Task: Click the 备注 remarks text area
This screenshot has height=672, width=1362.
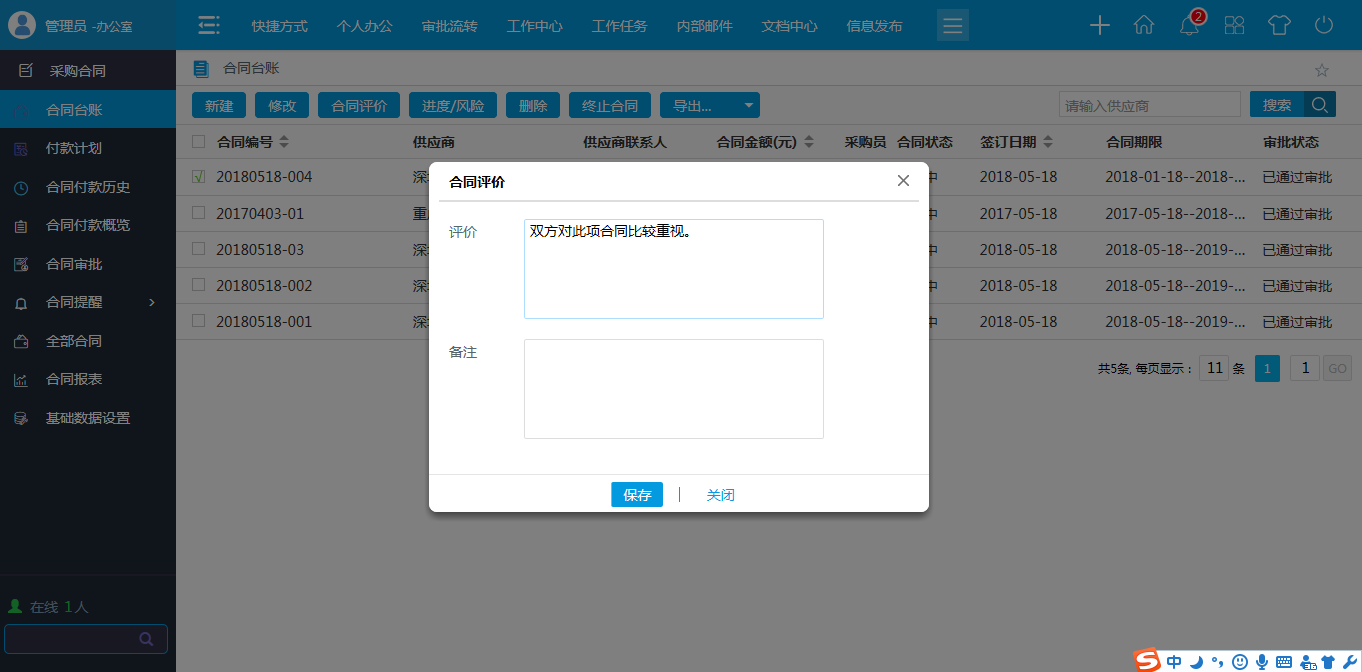Action: coord(673,388)
